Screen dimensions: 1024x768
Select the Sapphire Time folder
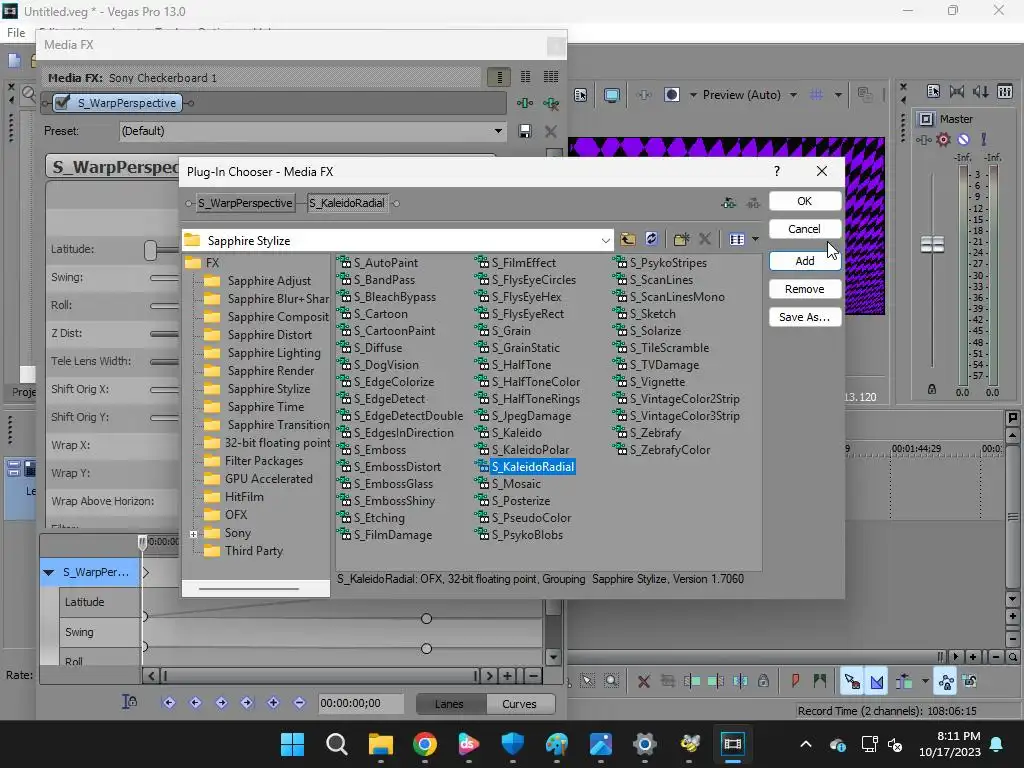click(x=266, y=407)
